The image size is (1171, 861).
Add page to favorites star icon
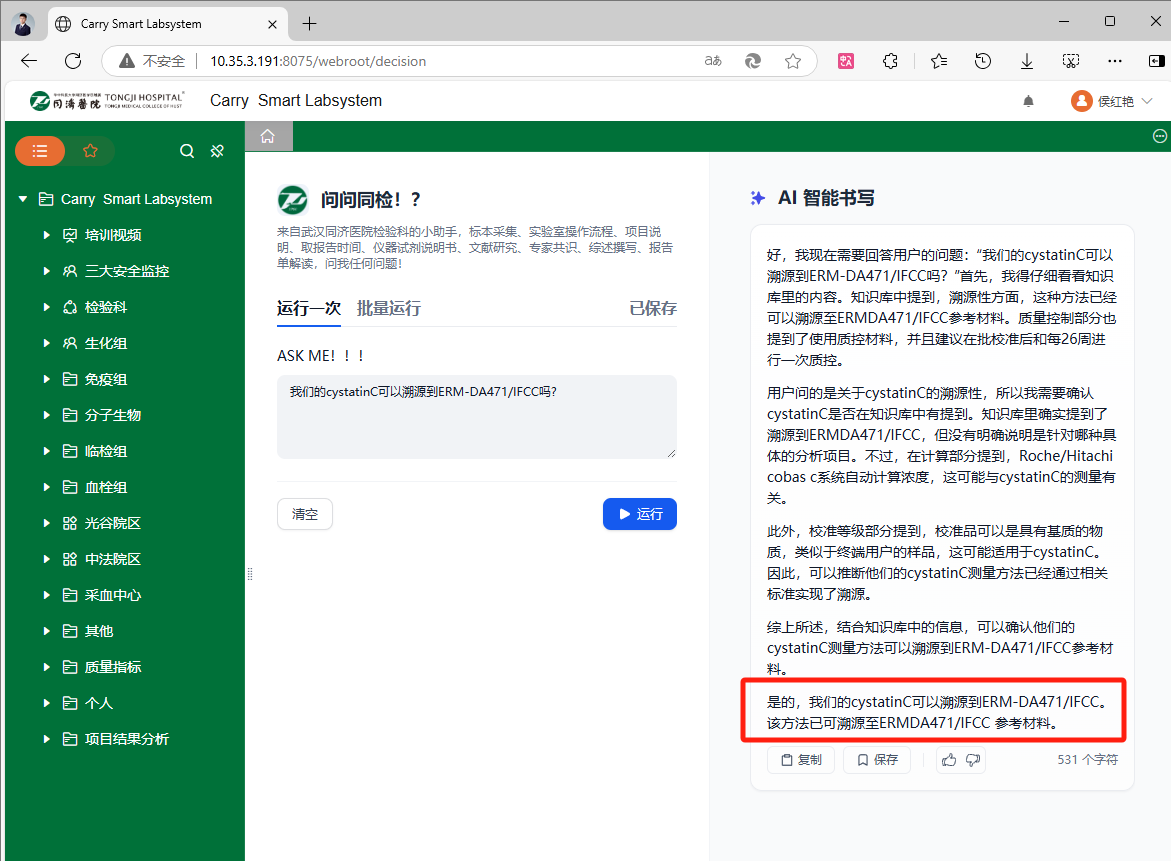(x=793, y=61)
